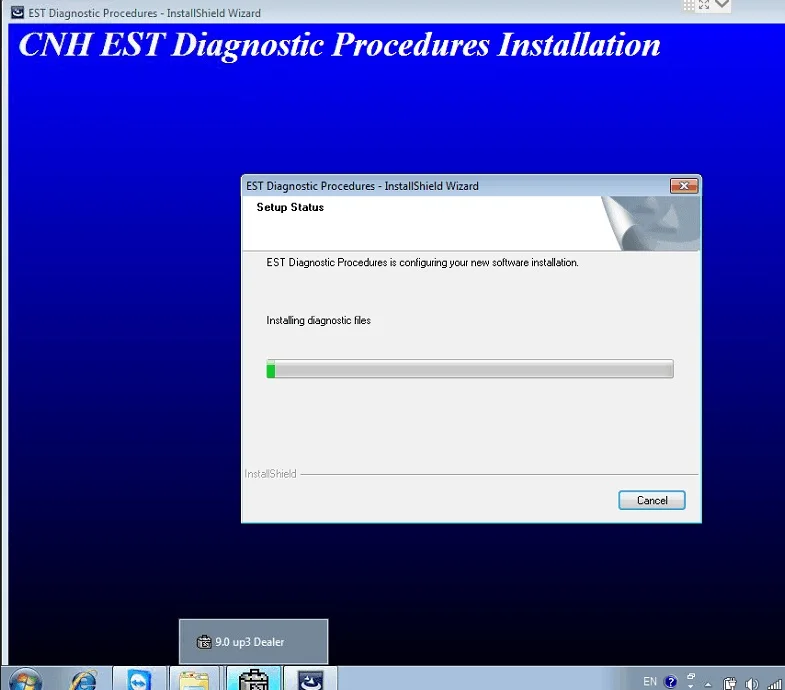Screen dimensions: 785x690
Task: Click the grid dots icon at top
Action: pos(689,5)
